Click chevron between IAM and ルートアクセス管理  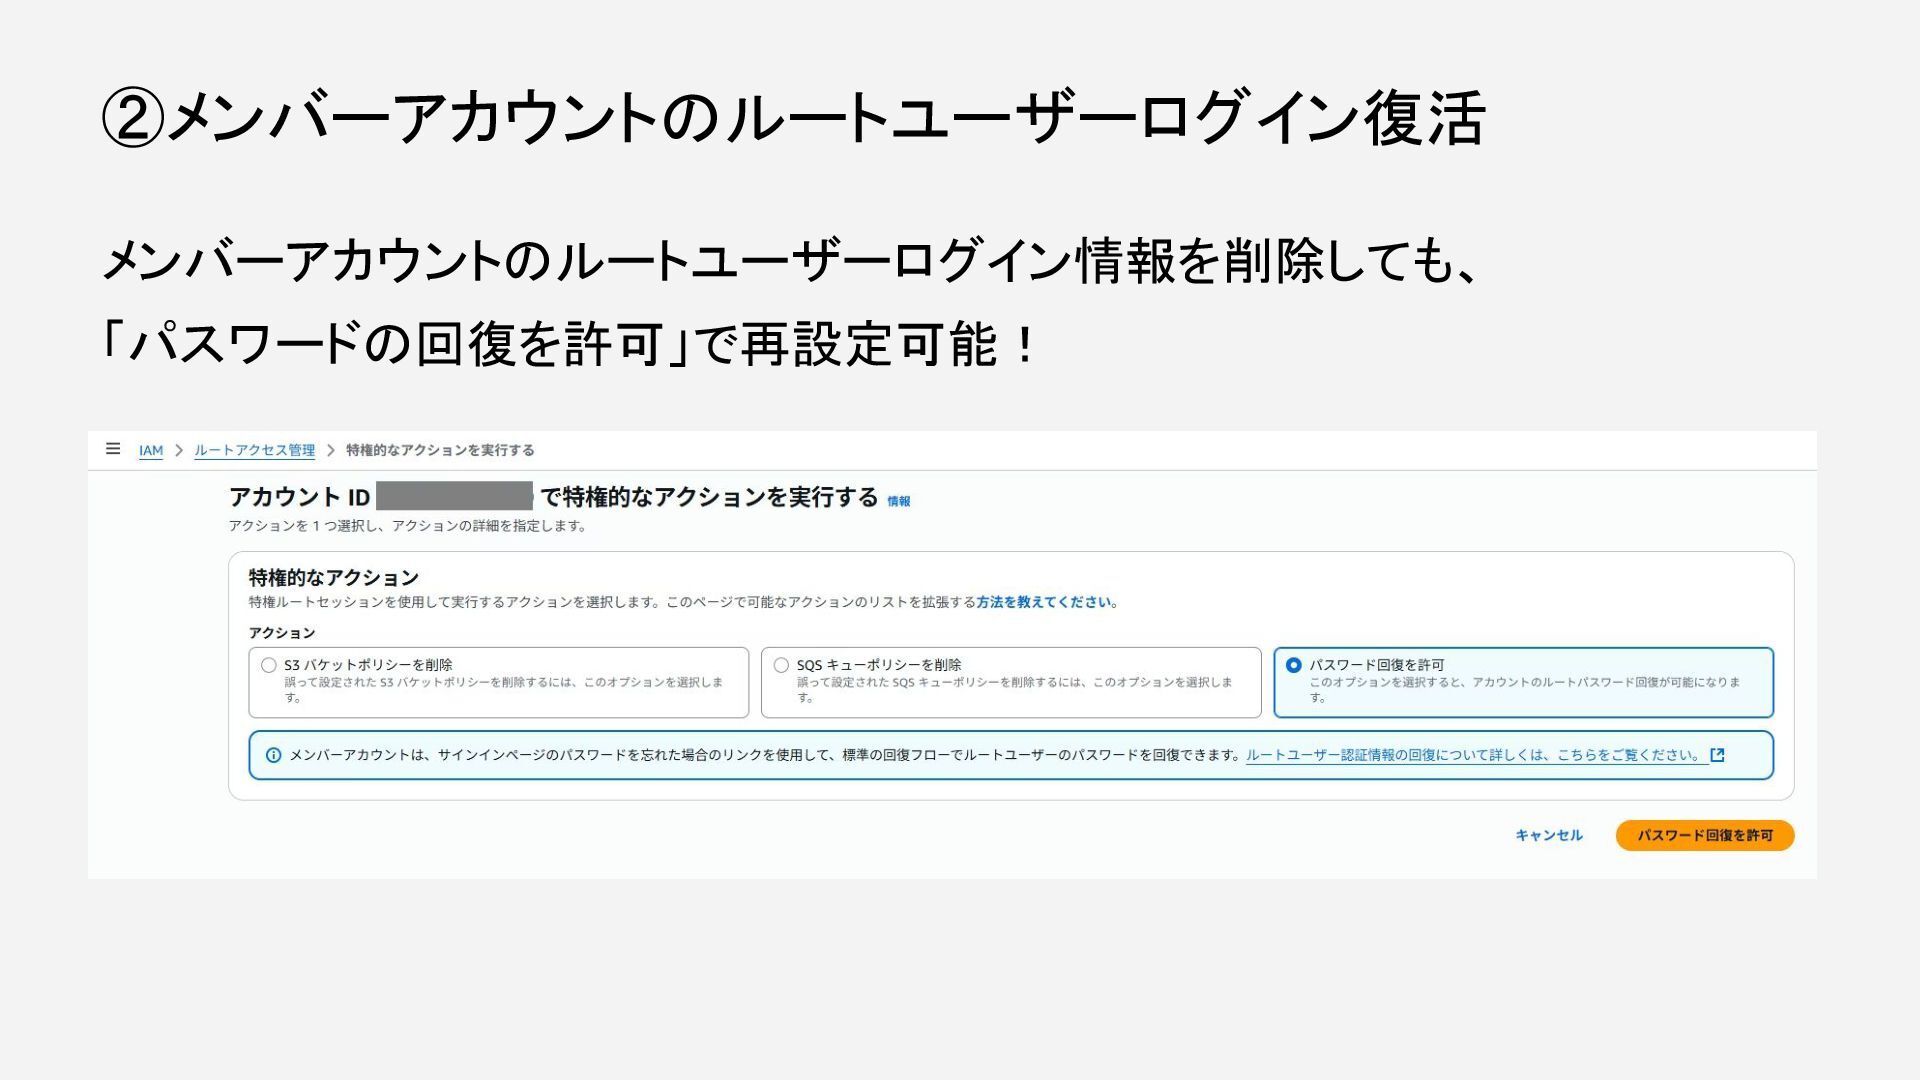click(x=179, y=451)
